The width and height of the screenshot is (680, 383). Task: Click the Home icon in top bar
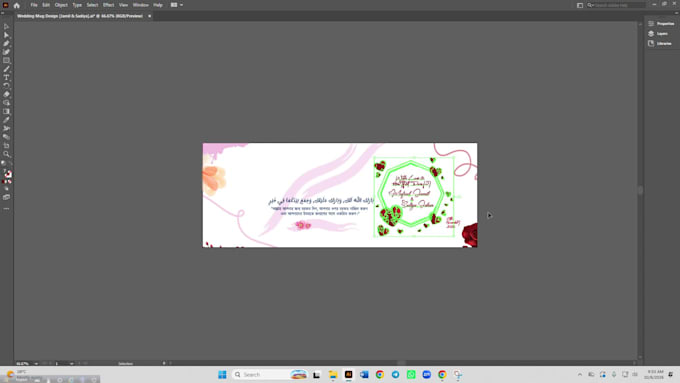click(x=16, y=5)
